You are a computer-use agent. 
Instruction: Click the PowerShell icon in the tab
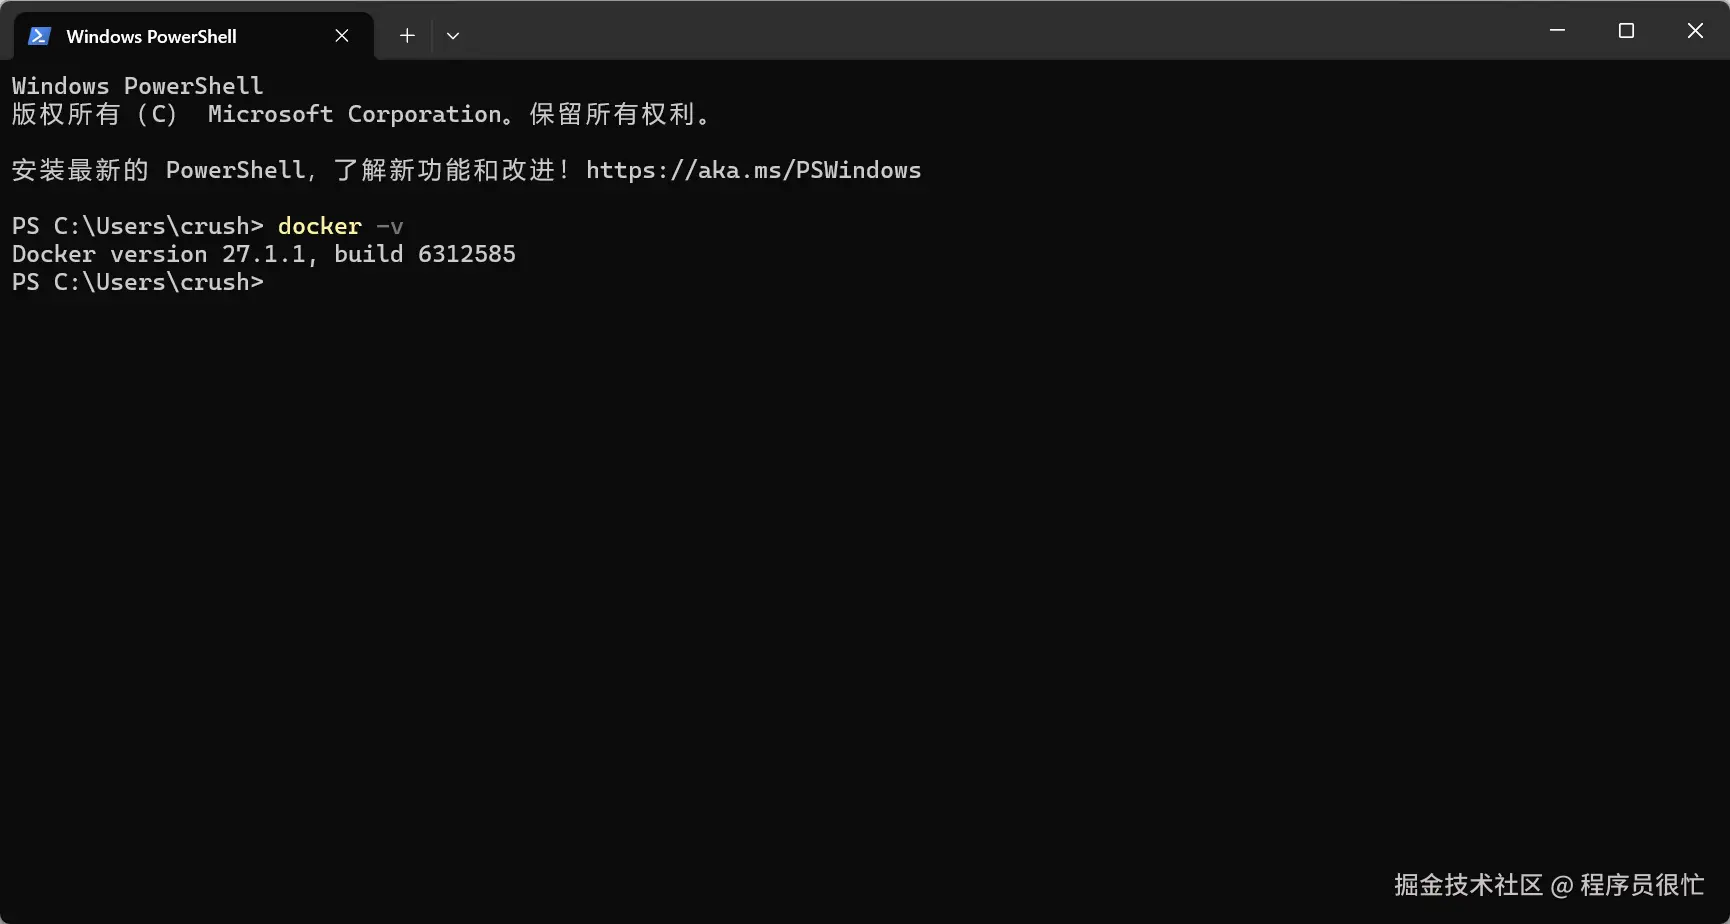[39, 36]
